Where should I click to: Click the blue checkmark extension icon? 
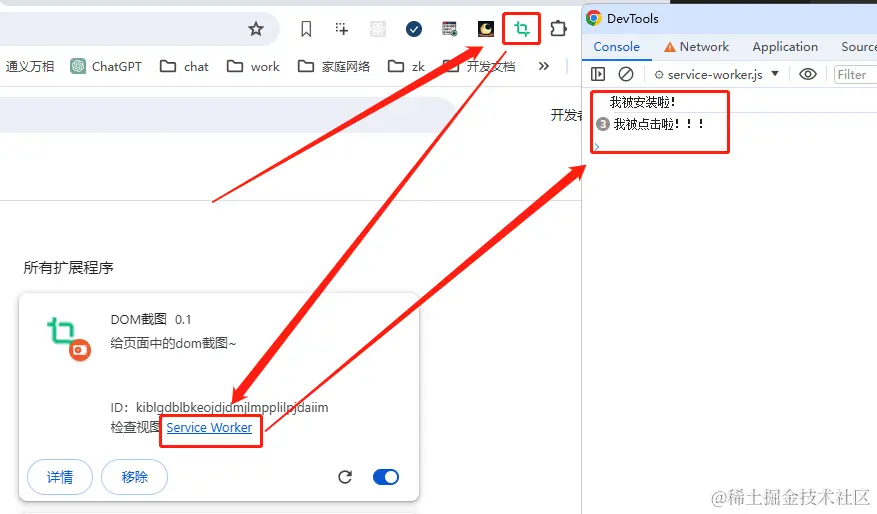pos(414,29)
